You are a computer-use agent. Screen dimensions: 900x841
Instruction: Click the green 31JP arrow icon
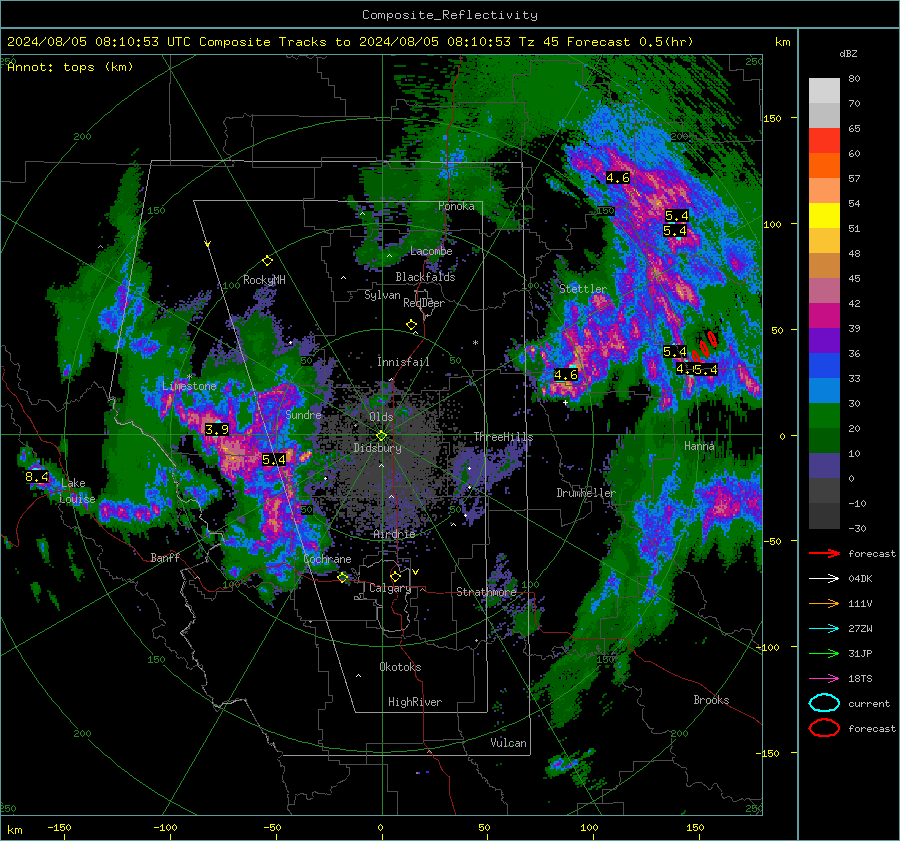click(824, 653)
